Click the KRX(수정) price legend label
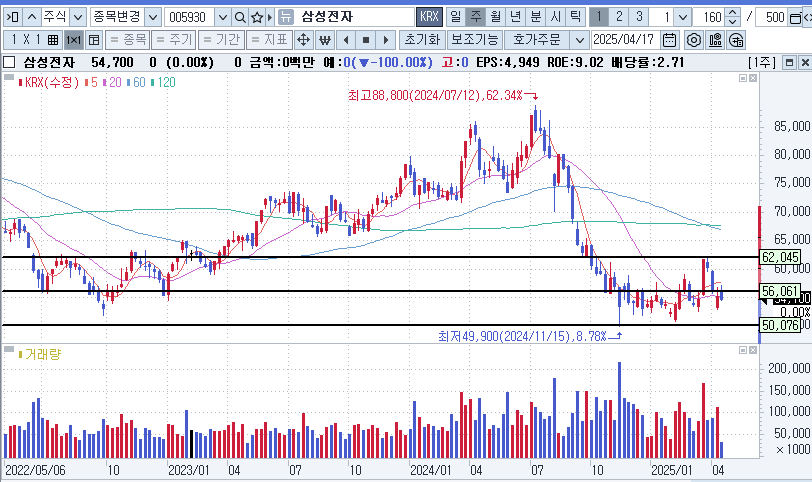The height and width of the screenshot is (482, 812). click(48, 82)
